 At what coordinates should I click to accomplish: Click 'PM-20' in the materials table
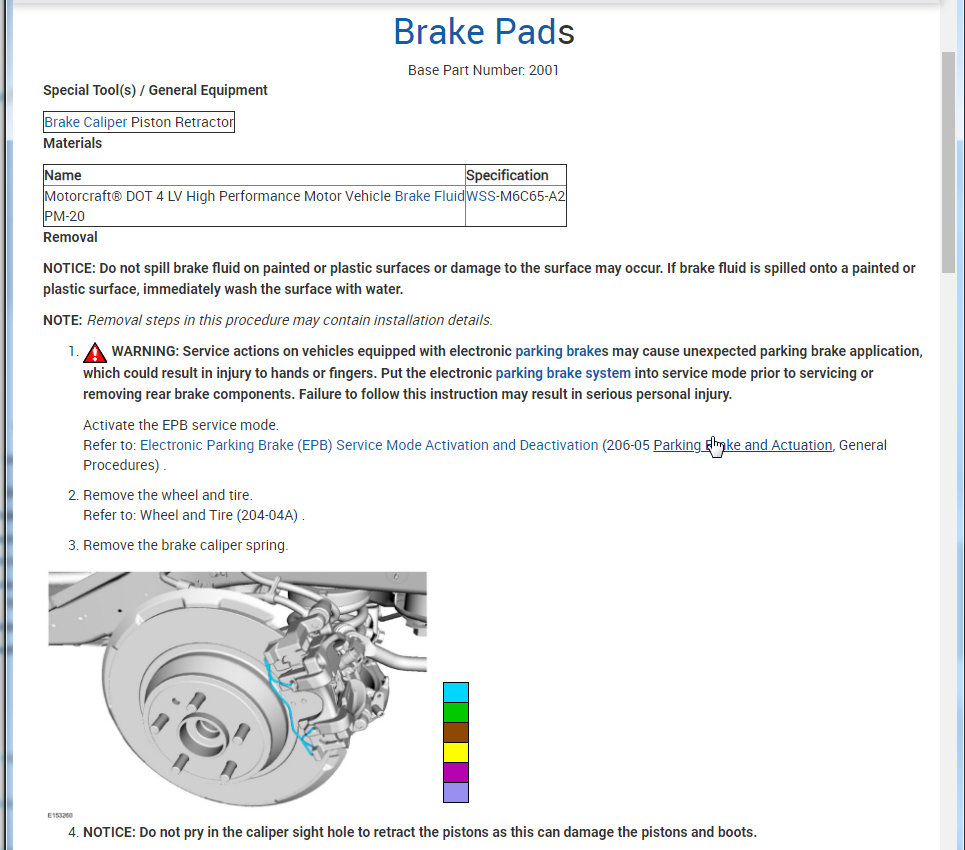65,216
